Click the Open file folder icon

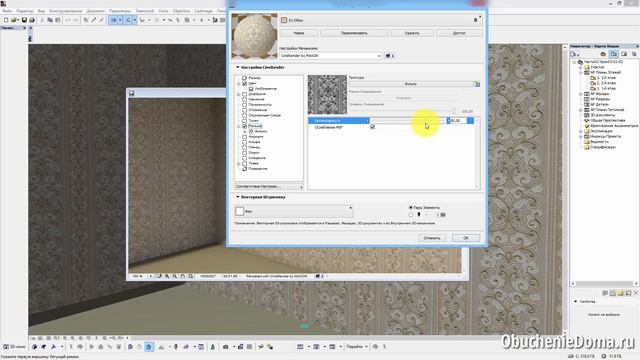[14, 20]
